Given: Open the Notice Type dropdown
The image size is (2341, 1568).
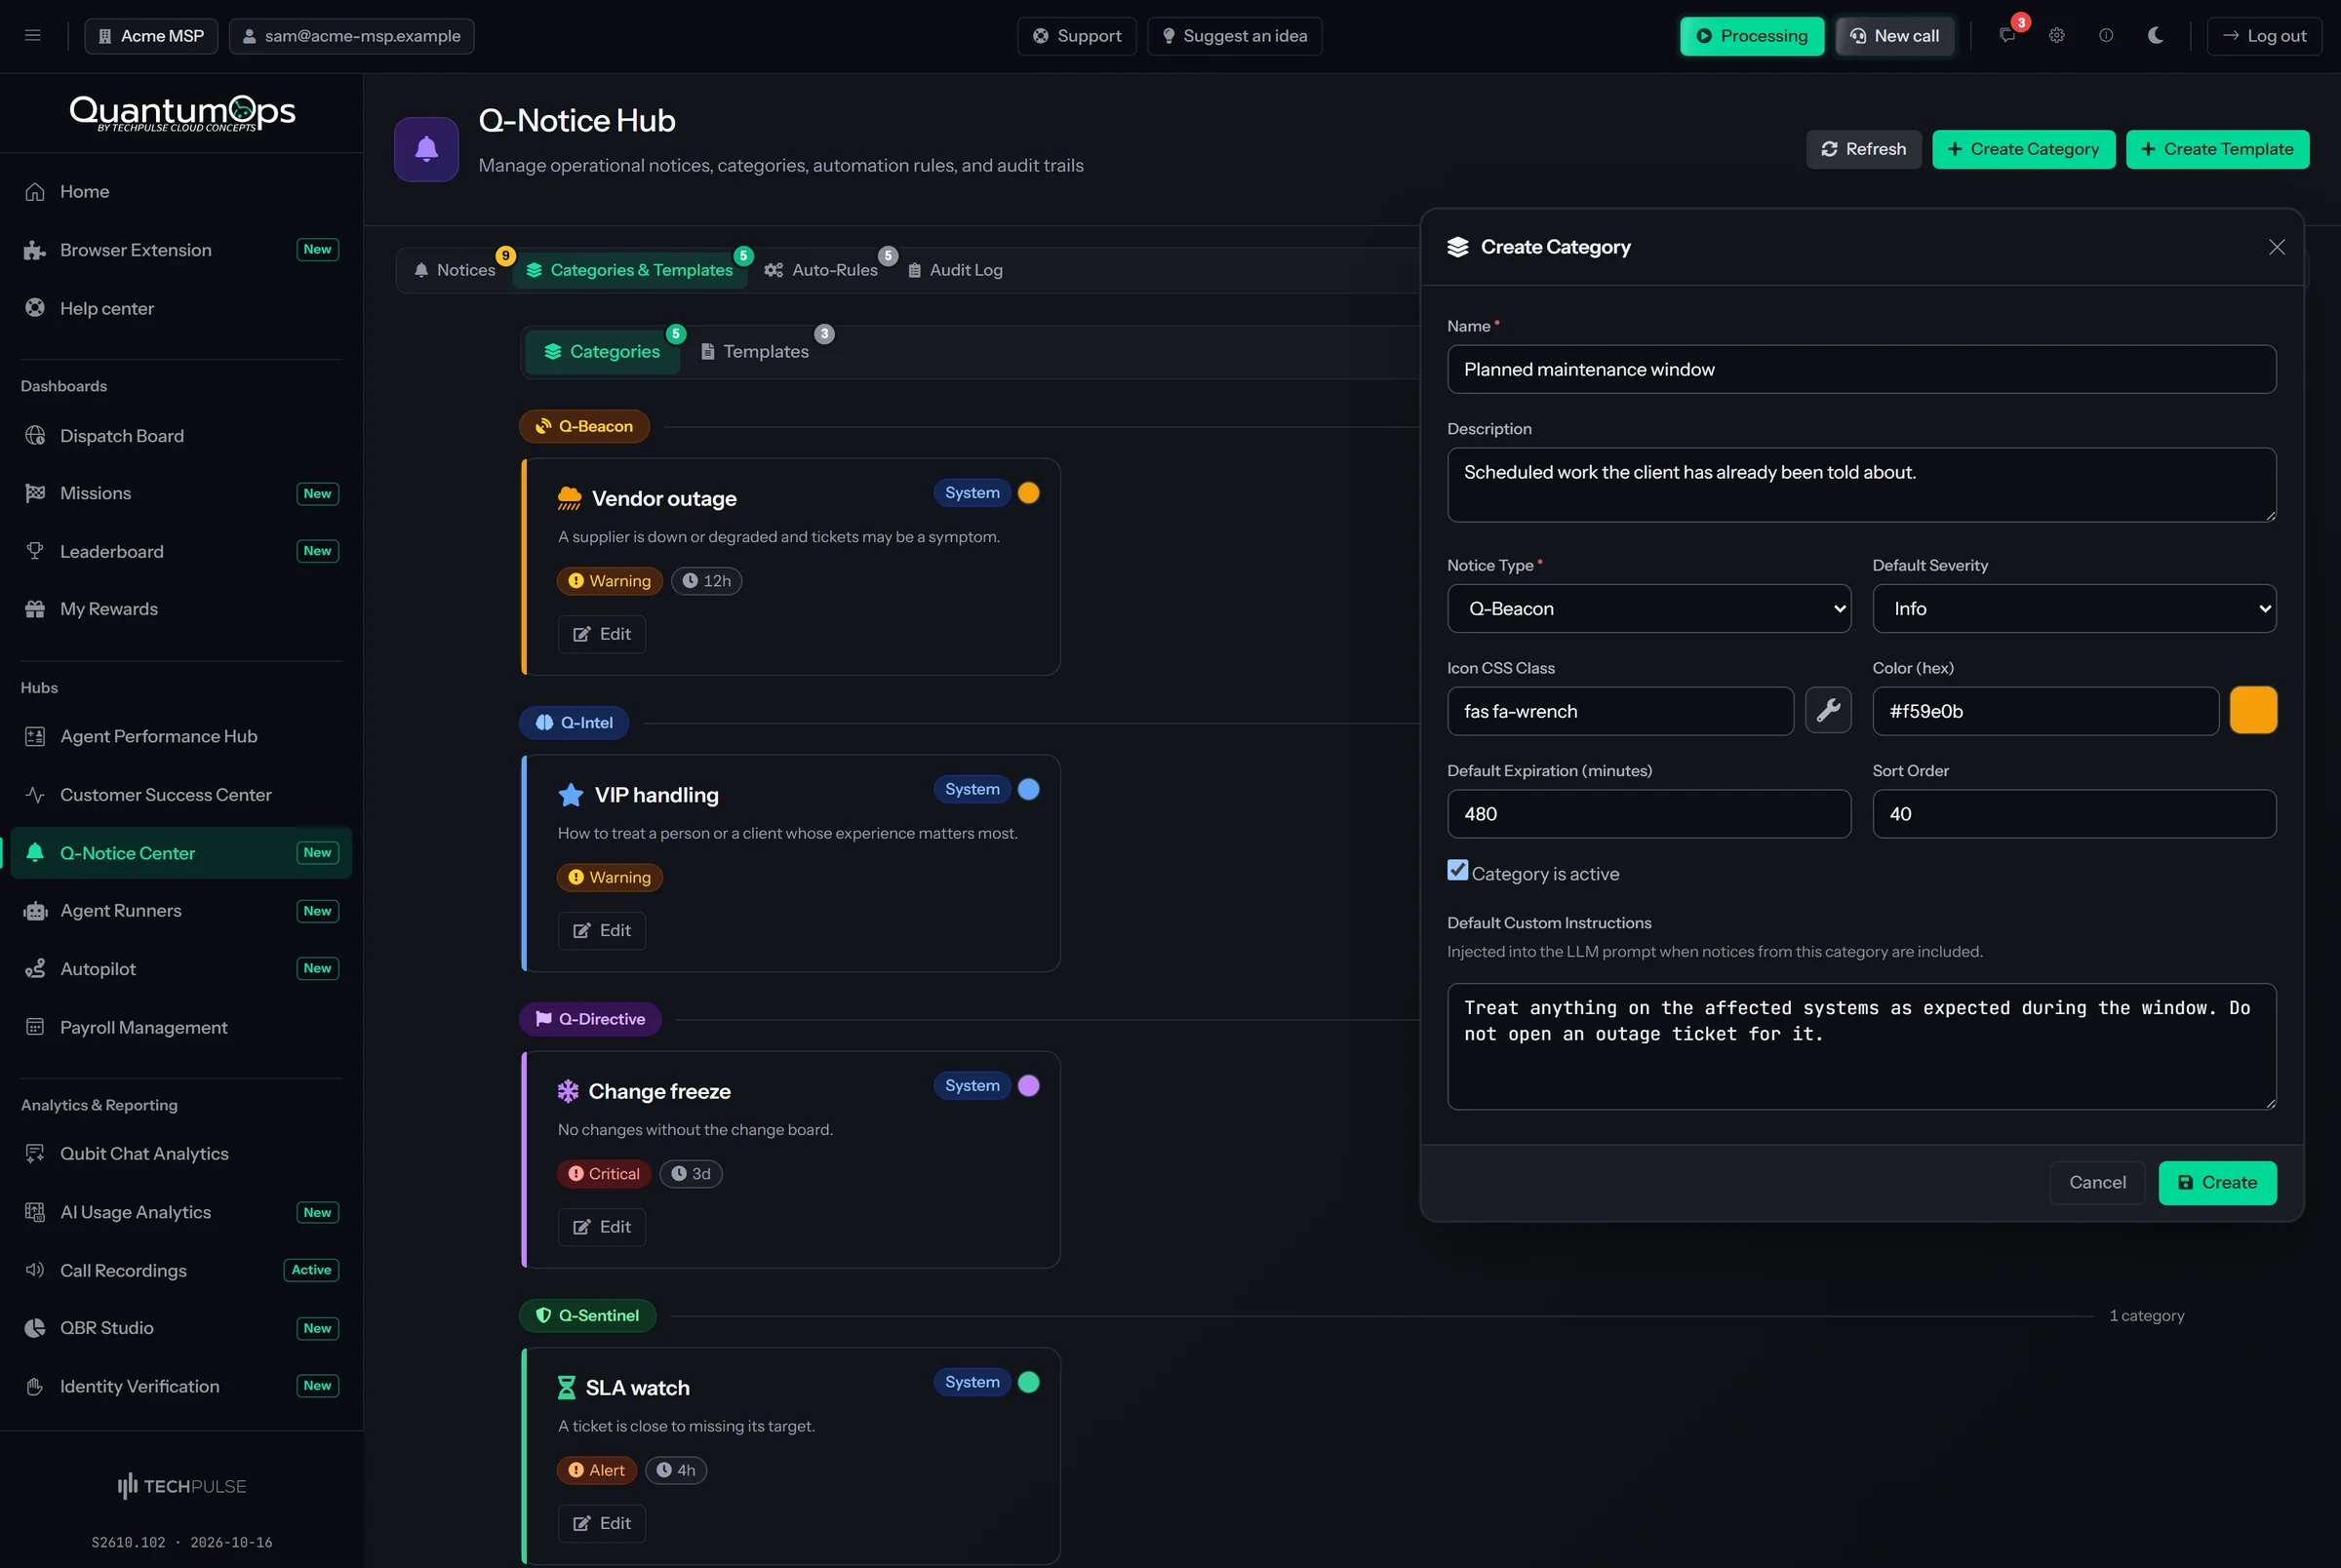Looking at the screenshot, I should [x=1649, y=609].
